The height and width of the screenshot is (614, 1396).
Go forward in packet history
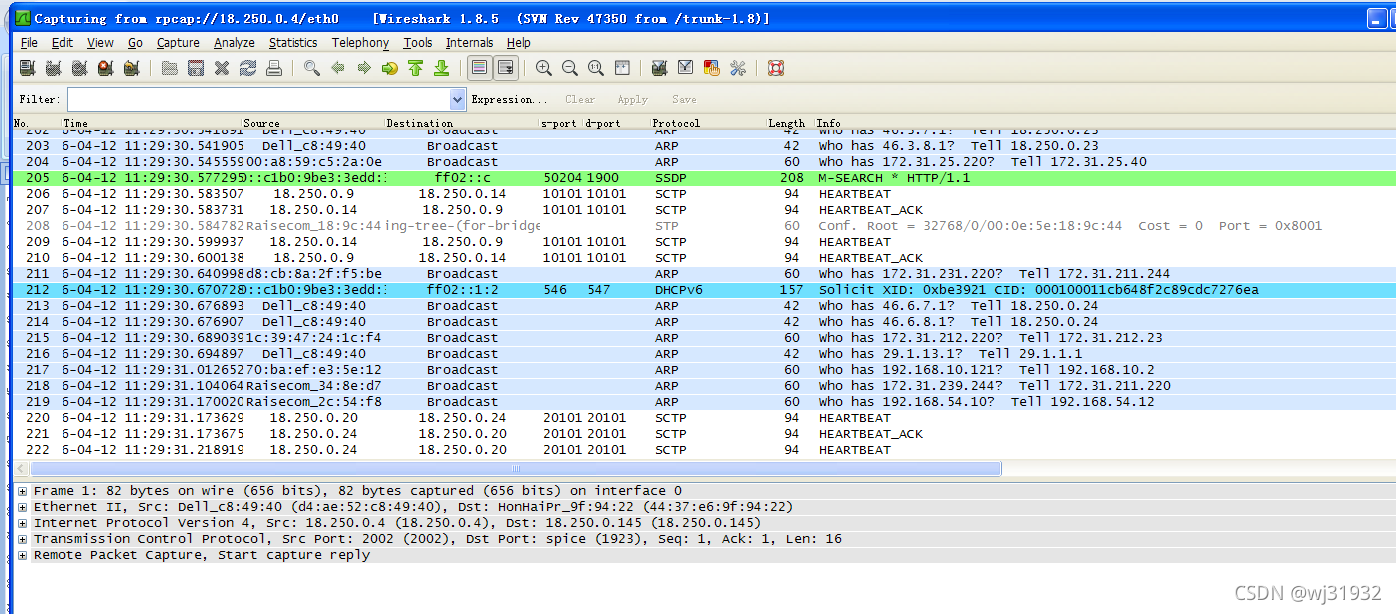point(364,68)
